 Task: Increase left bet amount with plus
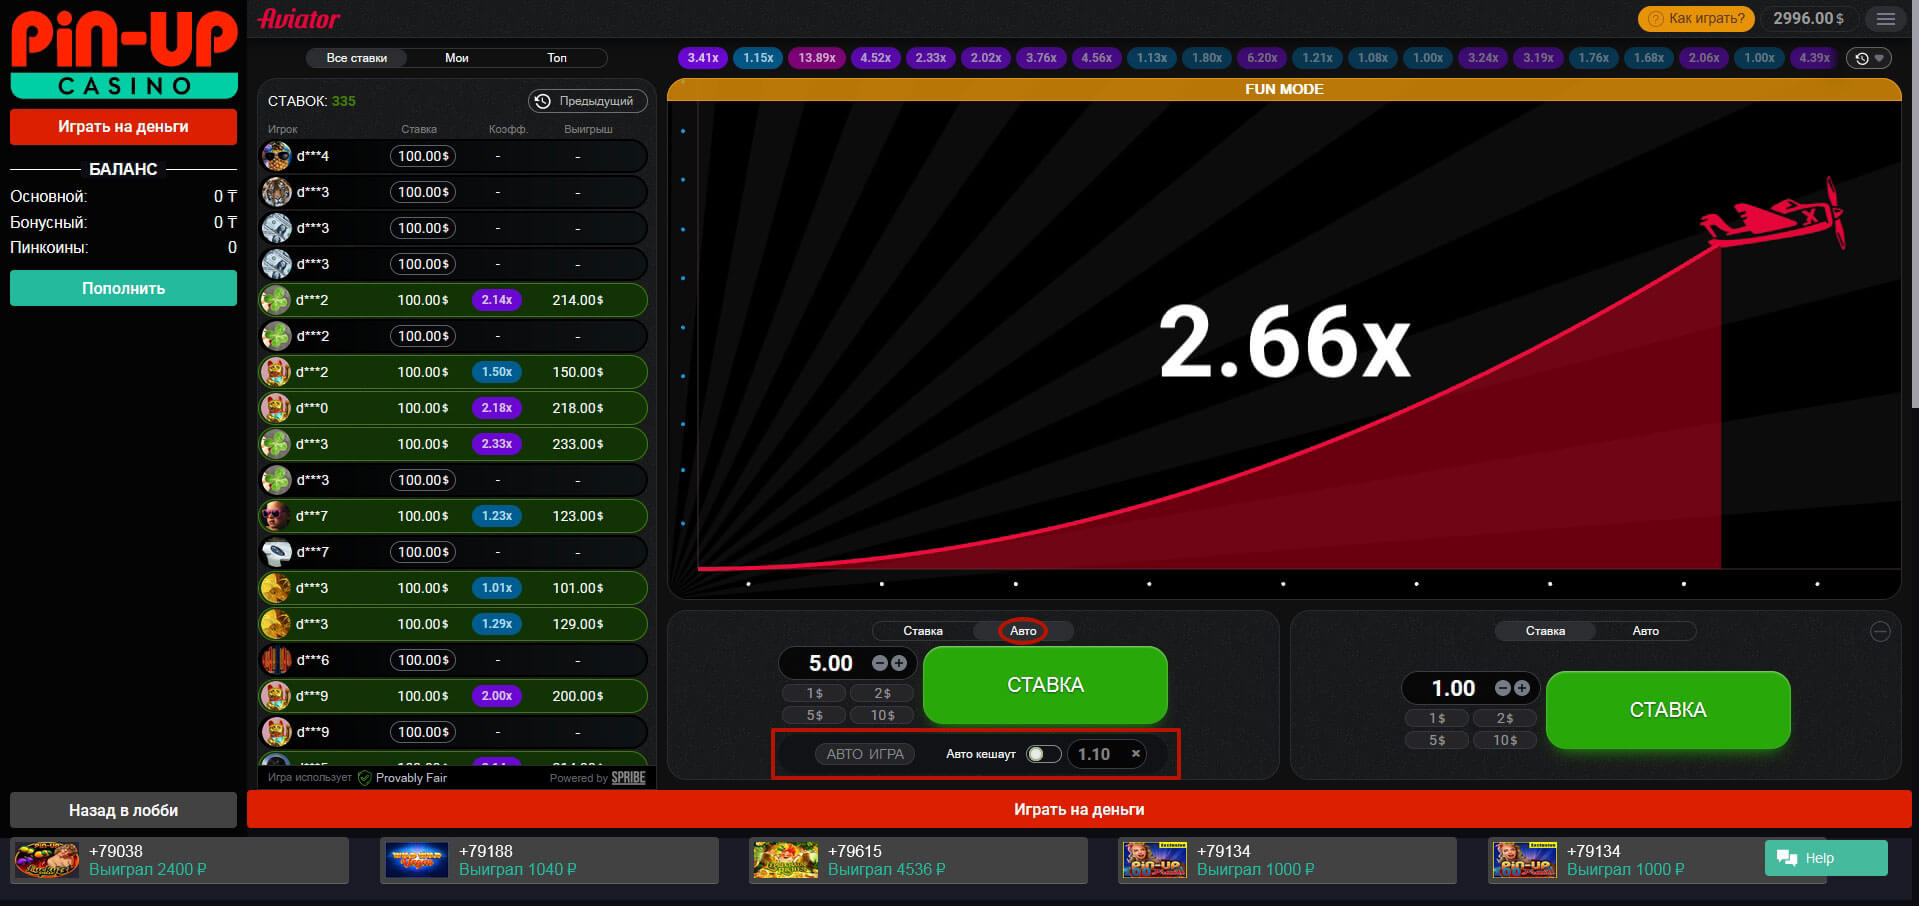(x=898, y=663)
